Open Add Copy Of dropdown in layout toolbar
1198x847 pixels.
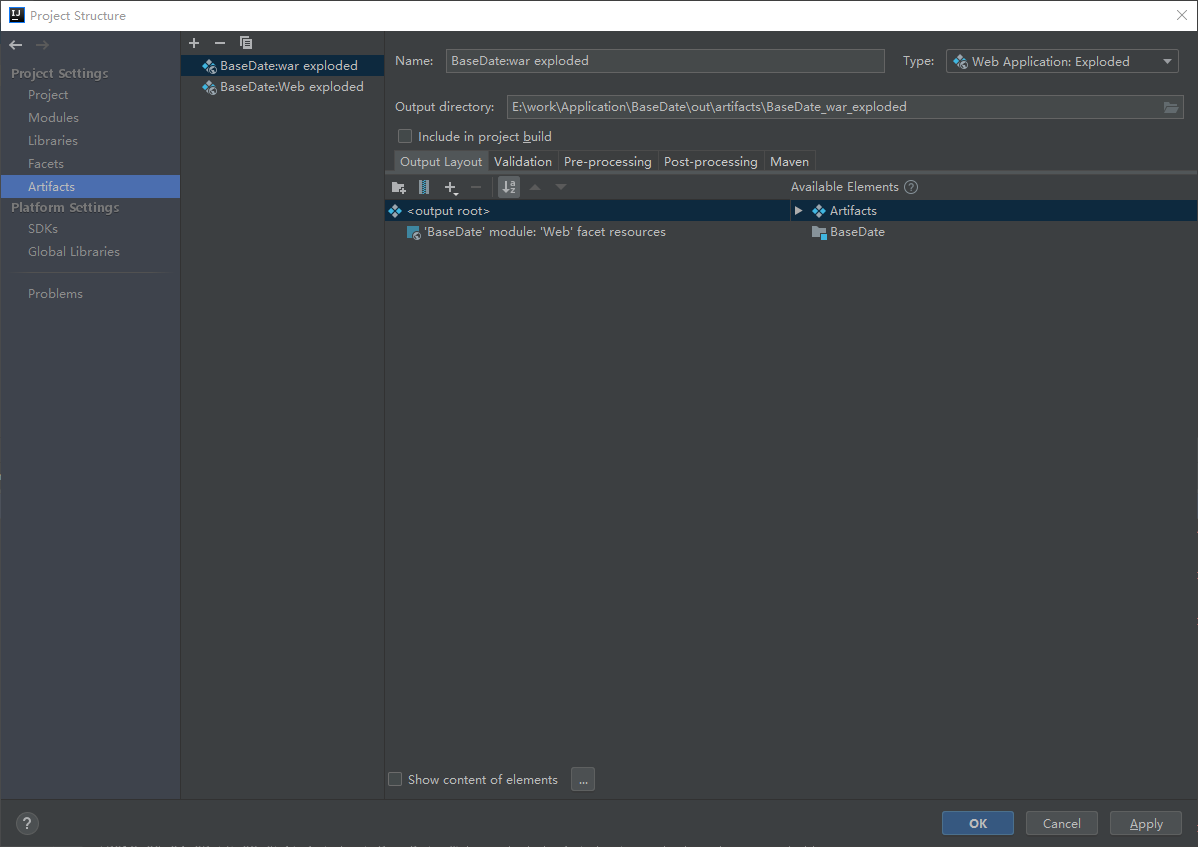coord(451,187)
